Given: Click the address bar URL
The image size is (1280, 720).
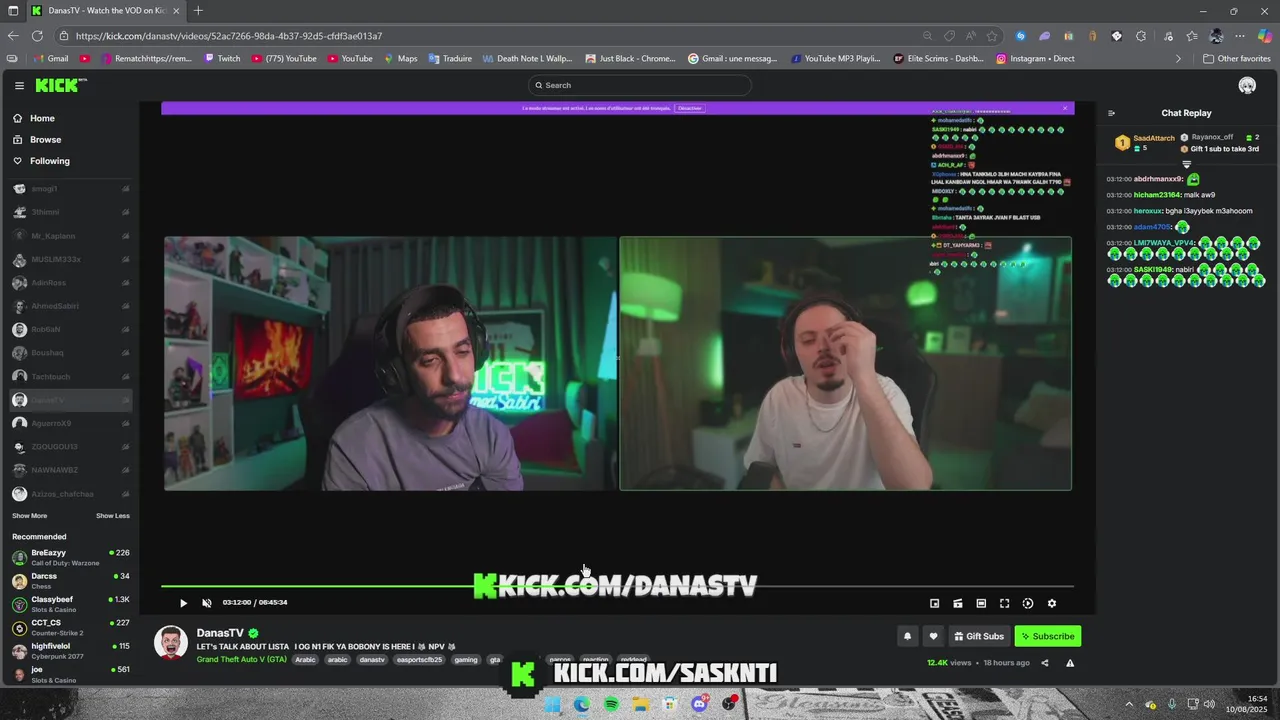Looking at the screenshot, I should [x=229, y=36].
